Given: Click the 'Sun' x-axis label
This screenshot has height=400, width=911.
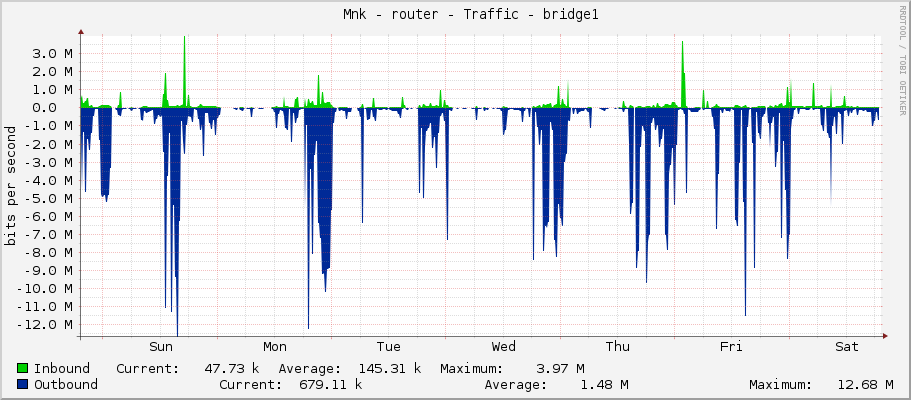Looking at the screenshot, I should (x=161, y=347).
